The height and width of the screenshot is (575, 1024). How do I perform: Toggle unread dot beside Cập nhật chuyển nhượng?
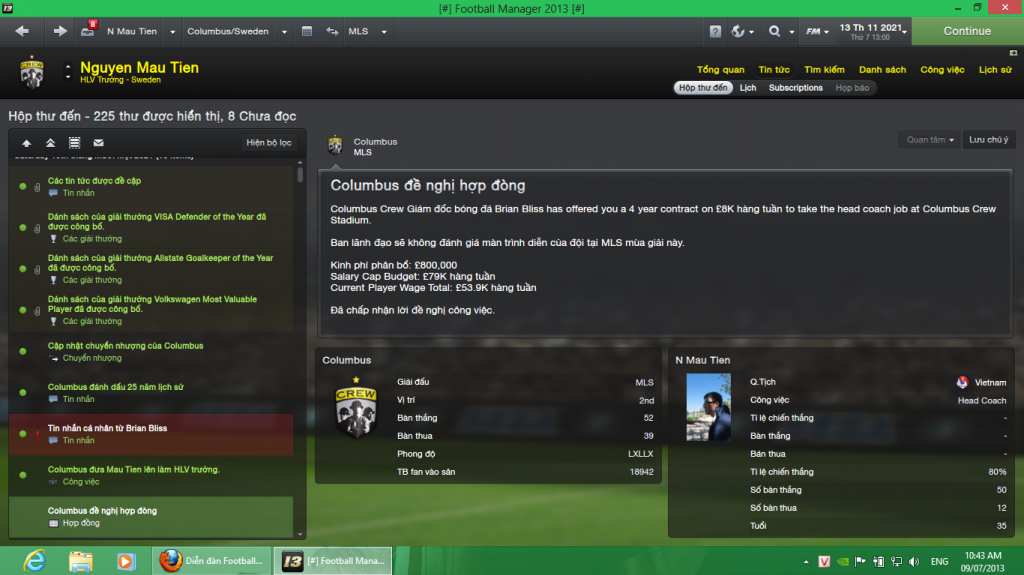[x=23, y=352]
